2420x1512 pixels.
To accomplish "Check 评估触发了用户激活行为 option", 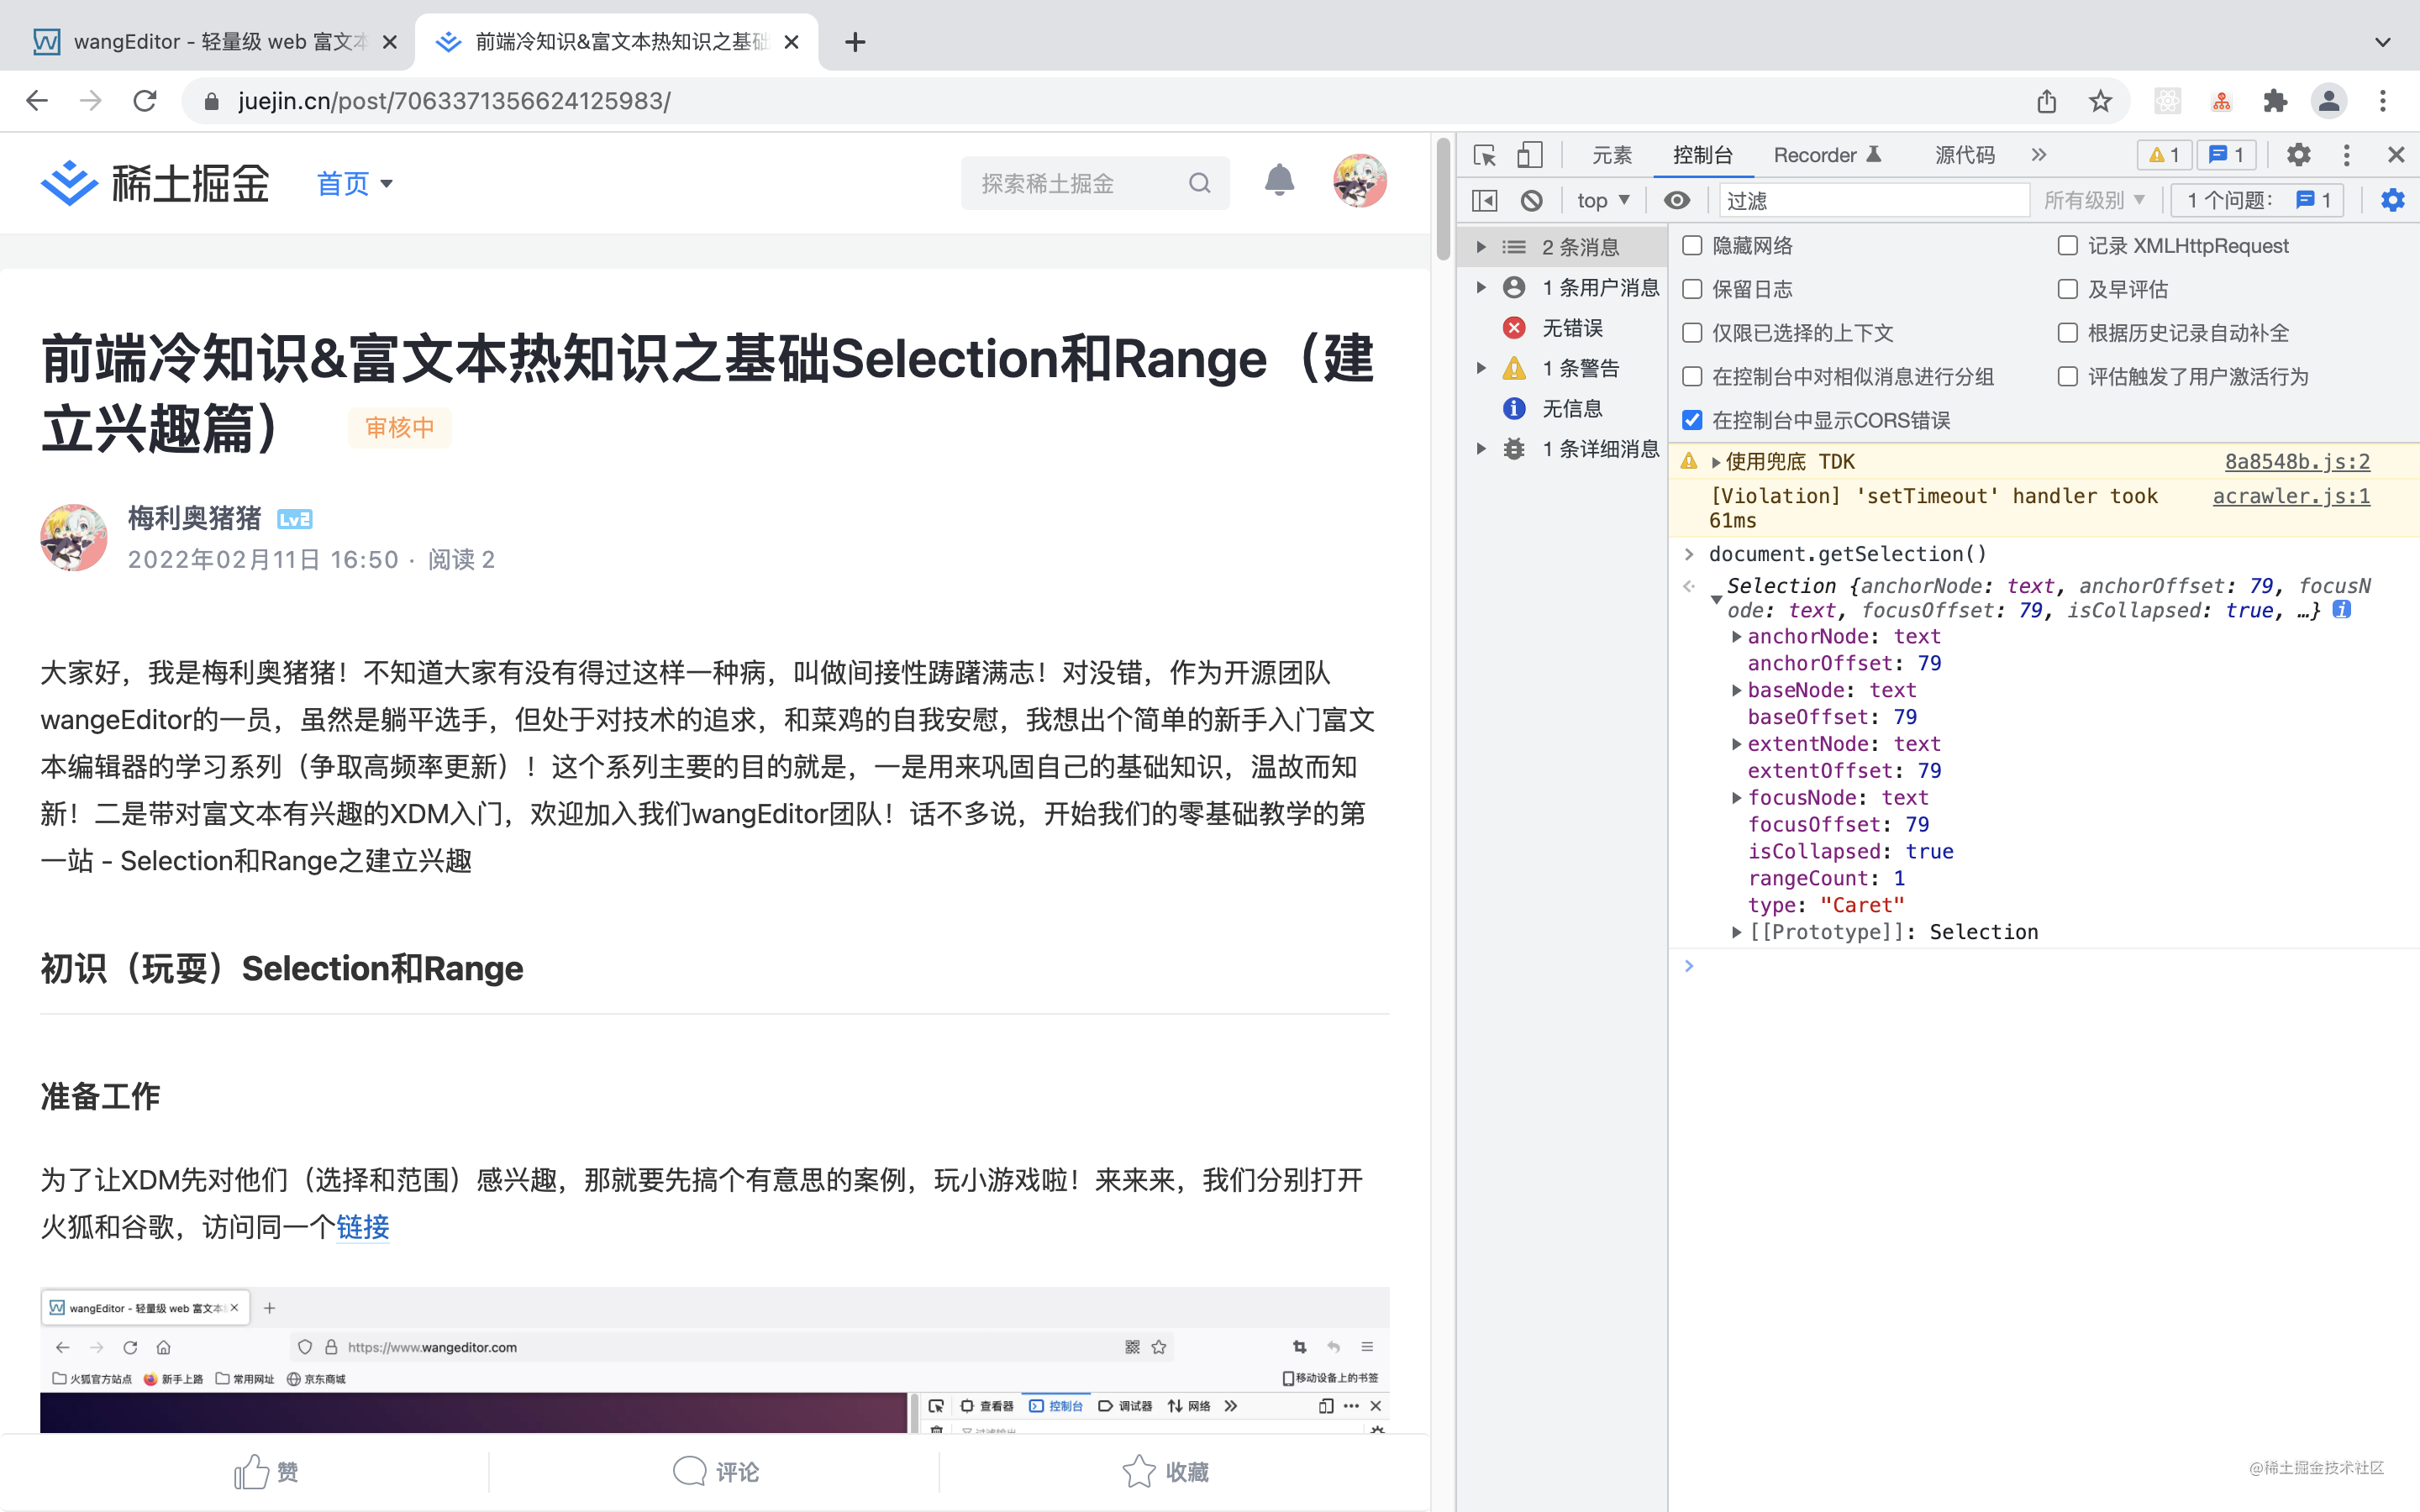I will (x=2067, y=376).
